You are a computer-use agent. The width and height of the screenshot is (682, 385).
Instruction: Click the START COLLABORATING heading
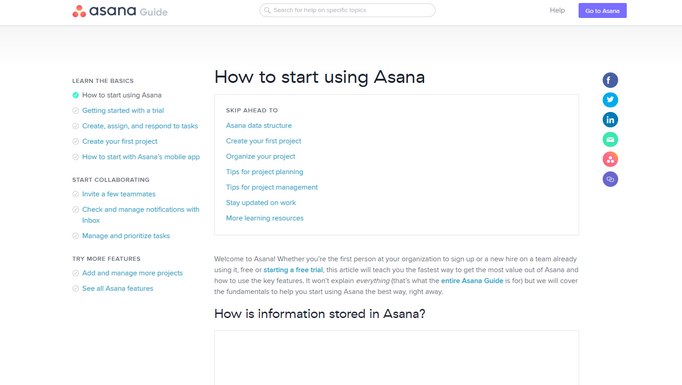tap(110, 180)
